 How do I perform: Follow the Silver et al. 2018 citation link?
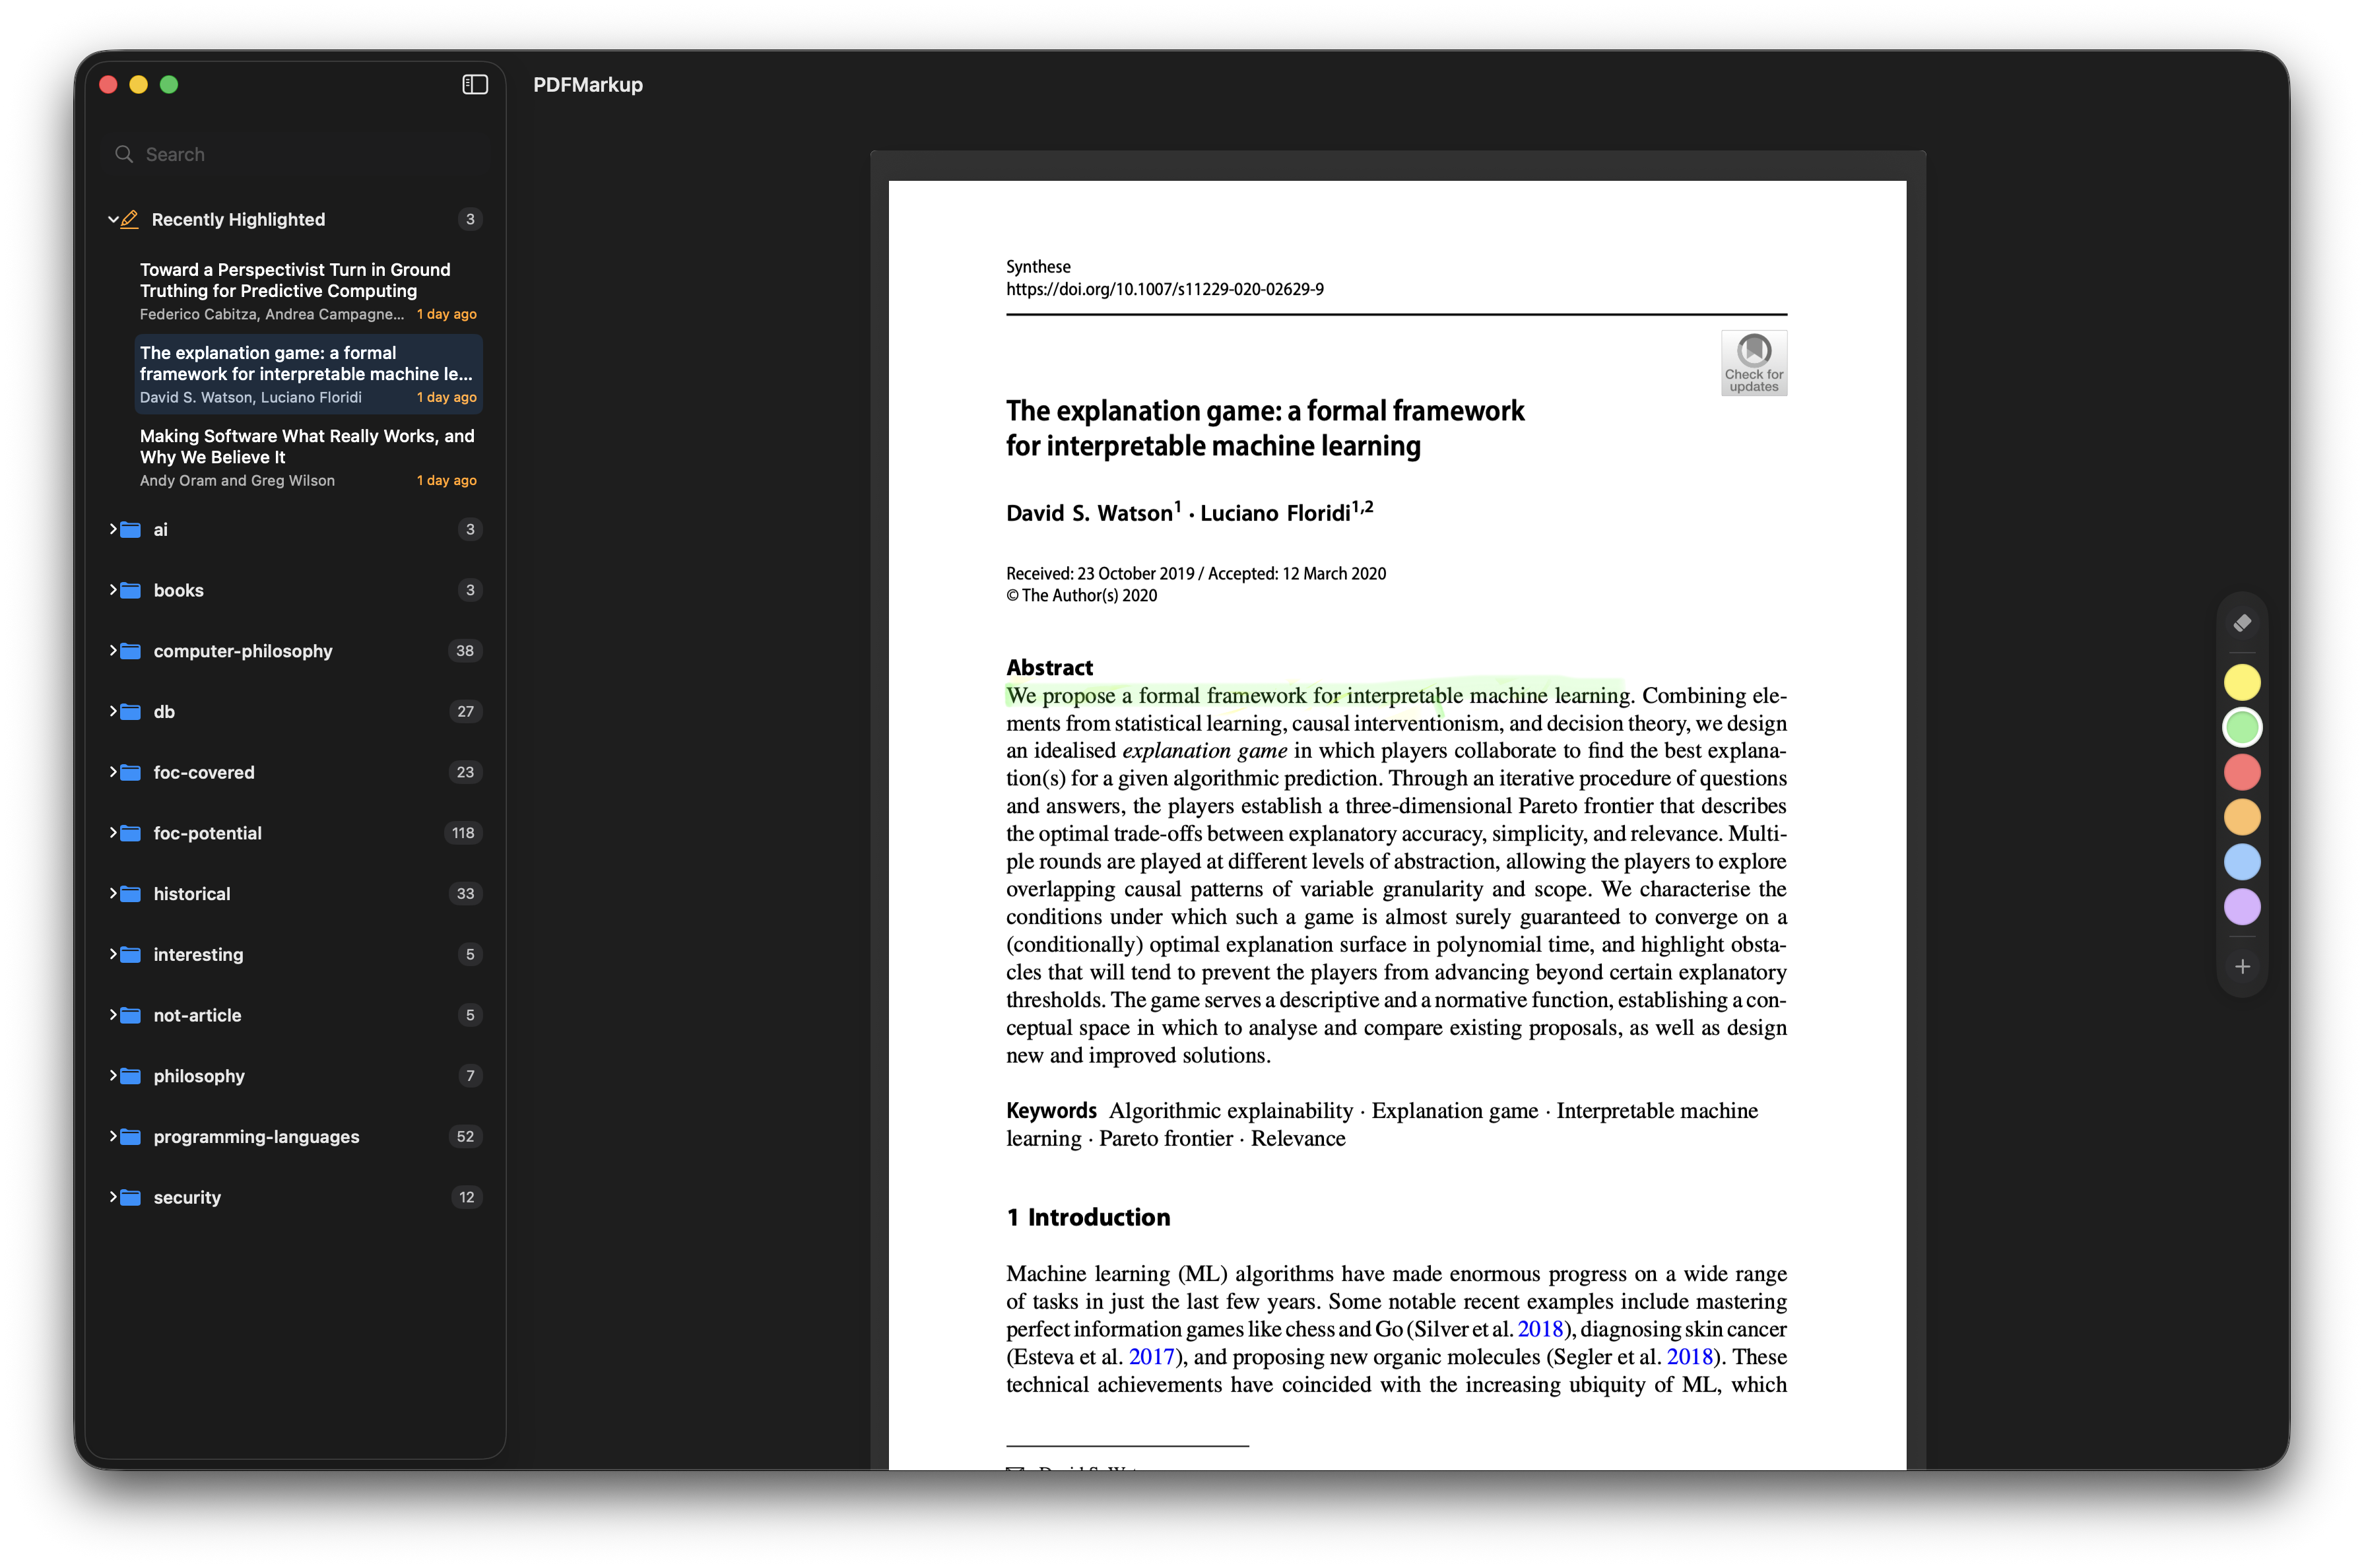tap(1539, 1329)
